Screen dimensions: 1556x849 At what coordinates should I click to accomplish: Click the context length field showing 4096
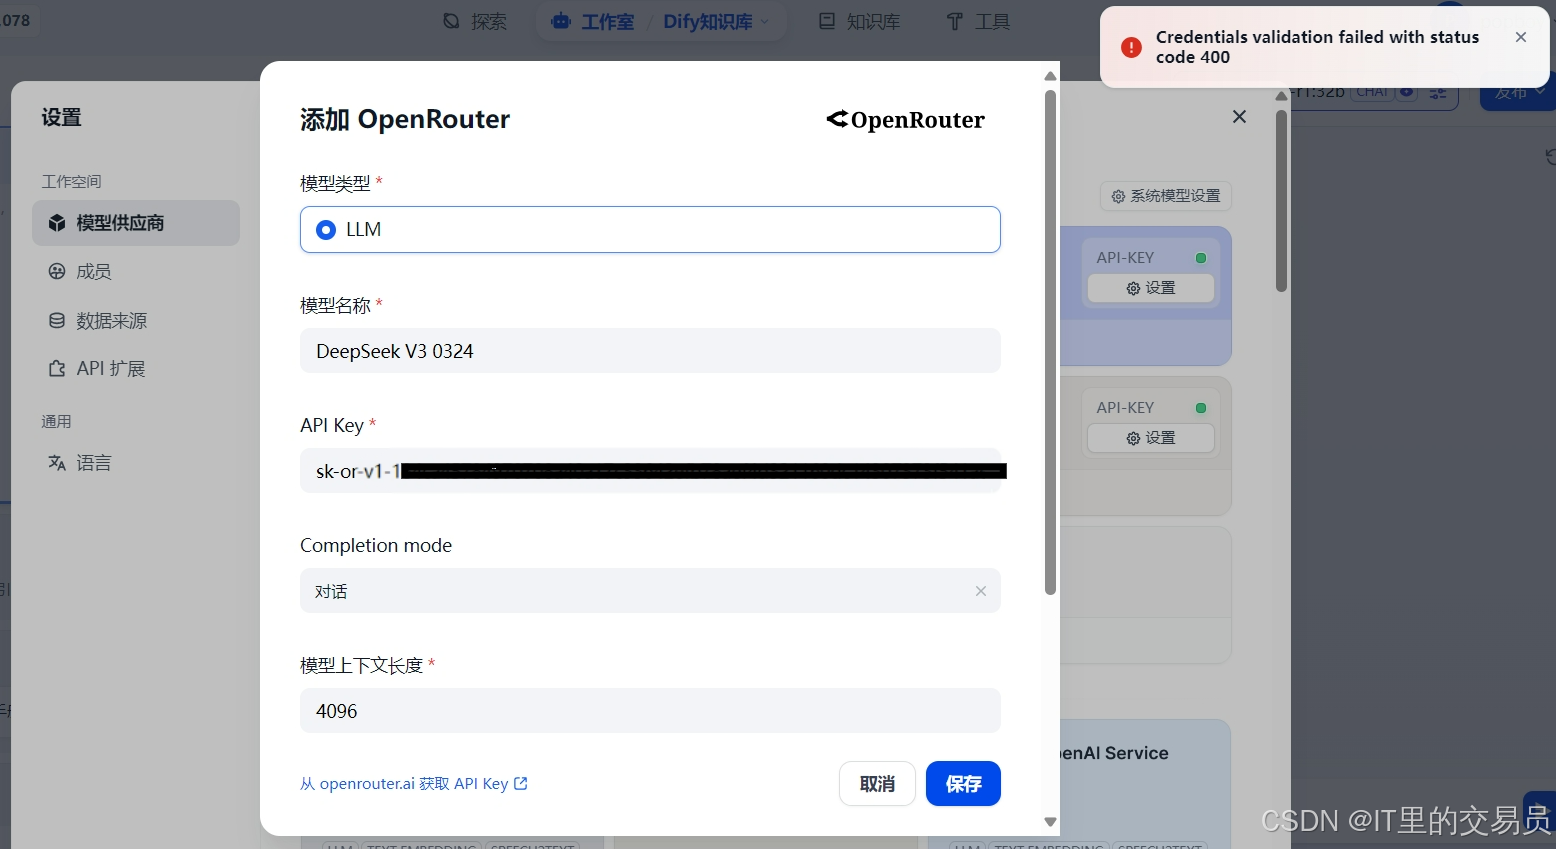tap(650, 711)
